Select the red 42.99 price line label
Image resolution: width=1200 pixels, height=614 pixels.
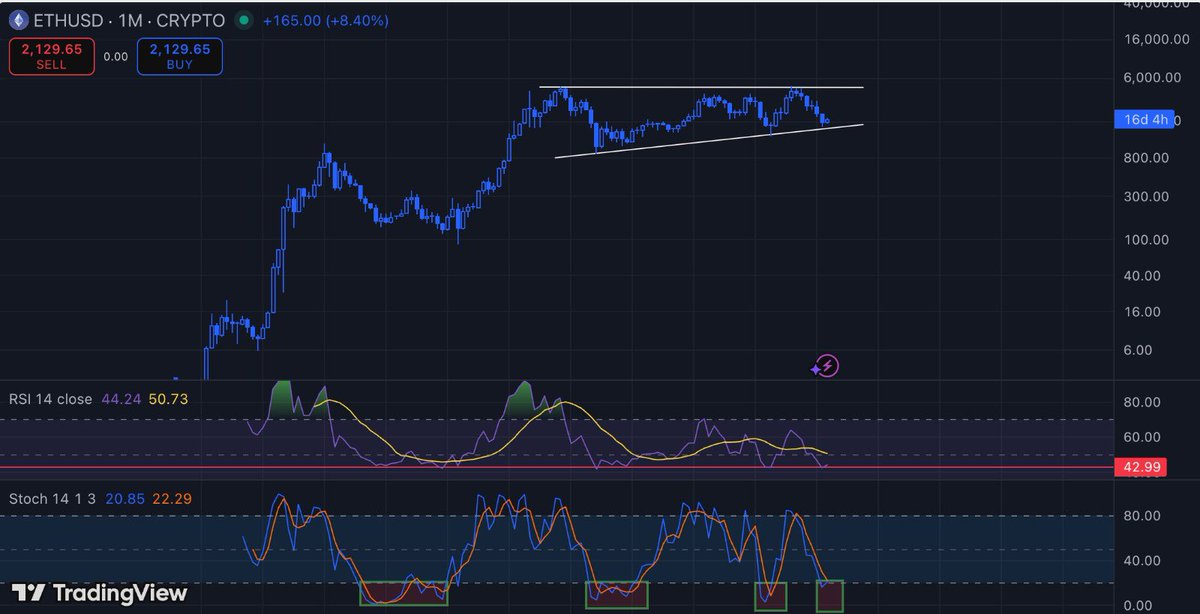pos(1142,467)
